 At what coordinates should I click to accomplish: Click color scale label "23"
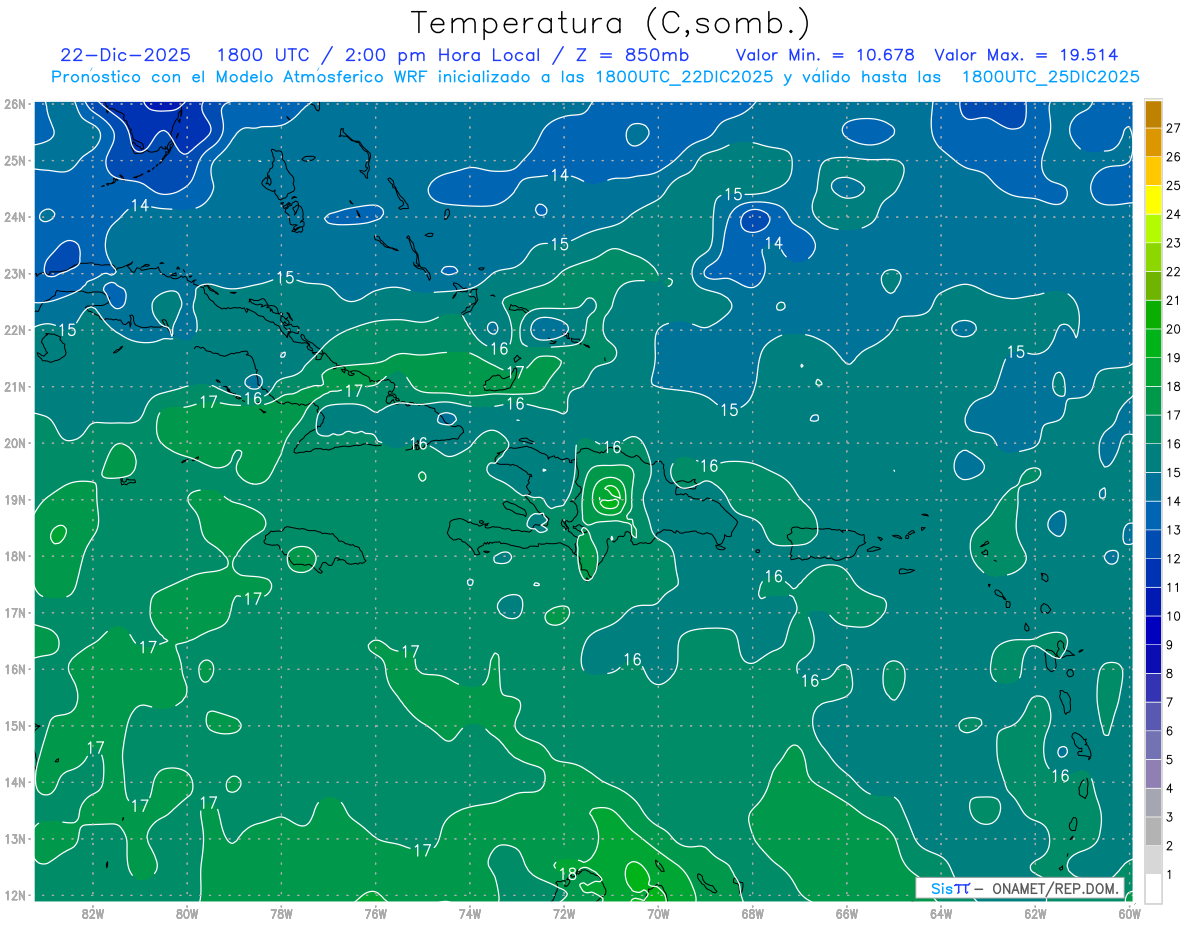coord(1174,243)
